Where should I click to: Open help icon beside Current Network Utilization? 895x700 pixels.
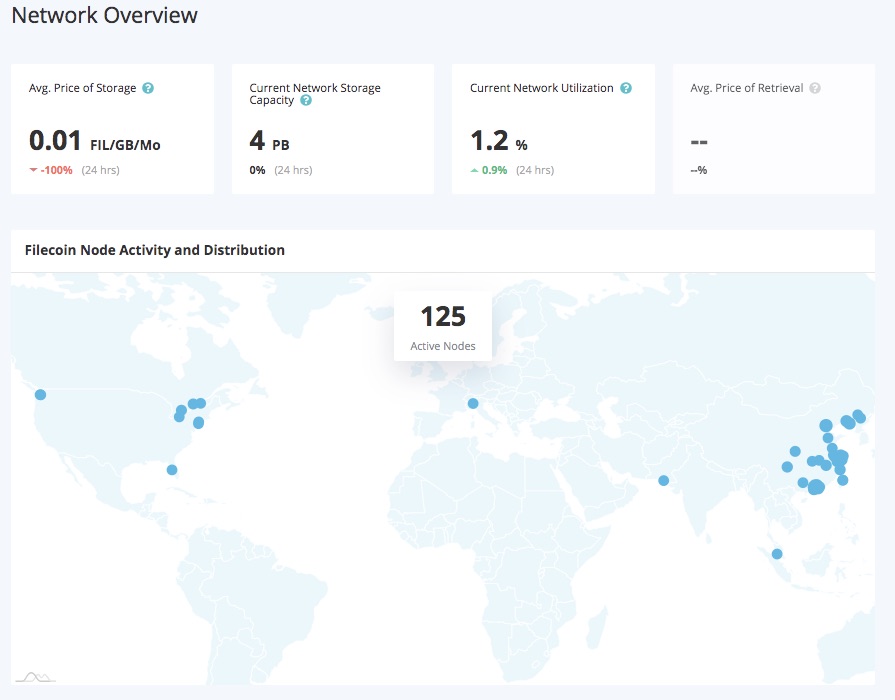(626, 88)
